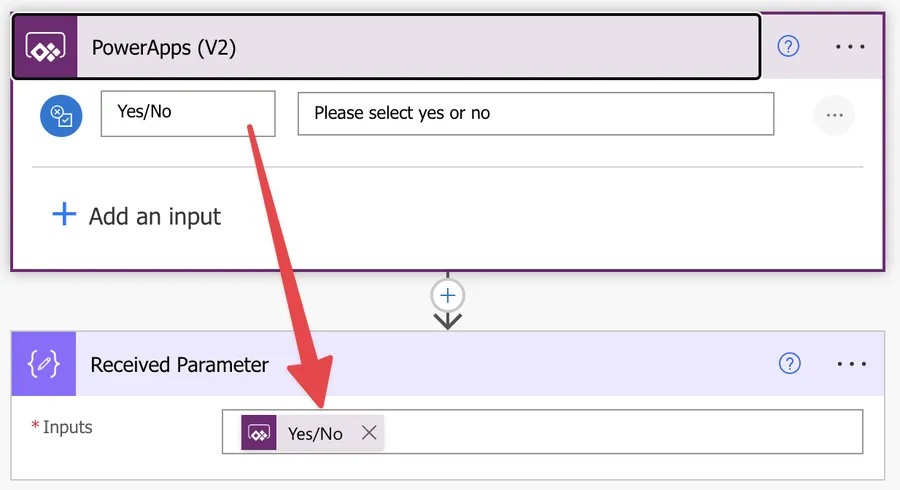Click the Add an input link

point(154,216)
